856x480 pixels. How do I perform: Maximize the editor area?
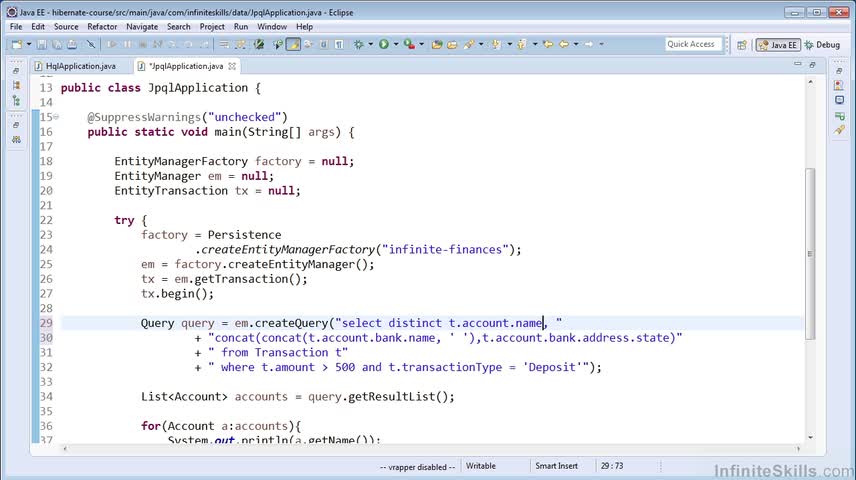[812, 64]
